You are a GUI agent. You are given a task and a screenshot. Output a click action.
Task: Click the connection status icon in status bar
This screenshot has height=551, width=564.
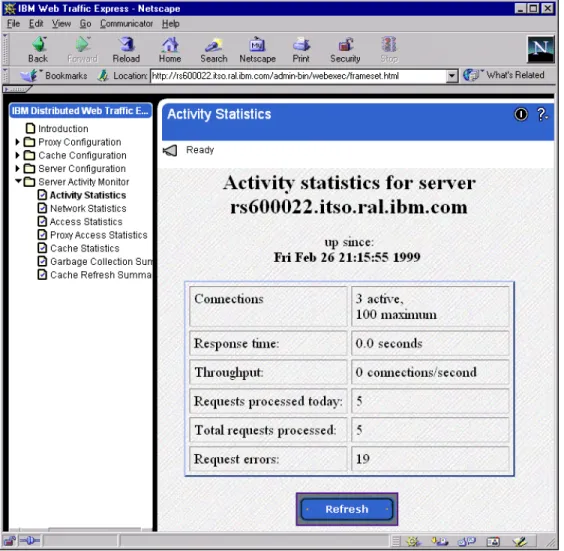(x=29, y=540)
